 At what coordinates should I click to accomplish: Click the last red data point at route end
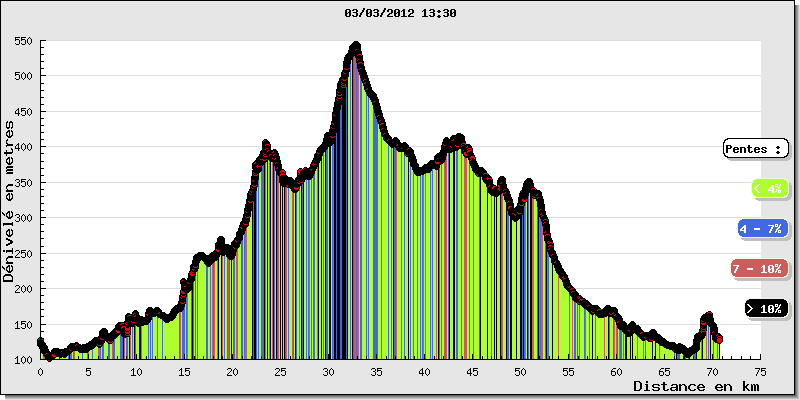point(719,339)
